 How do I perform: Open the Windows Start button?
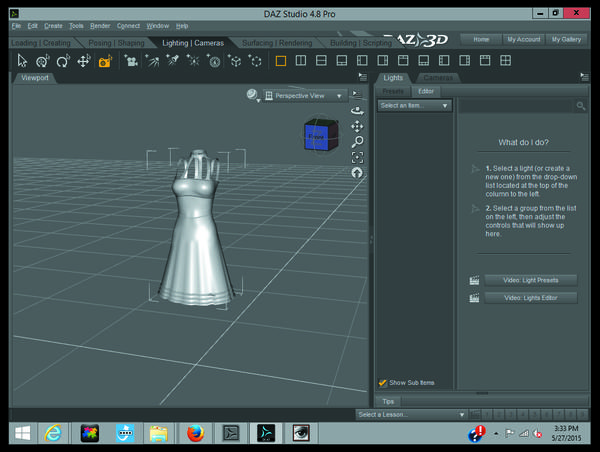pos(23,433)
